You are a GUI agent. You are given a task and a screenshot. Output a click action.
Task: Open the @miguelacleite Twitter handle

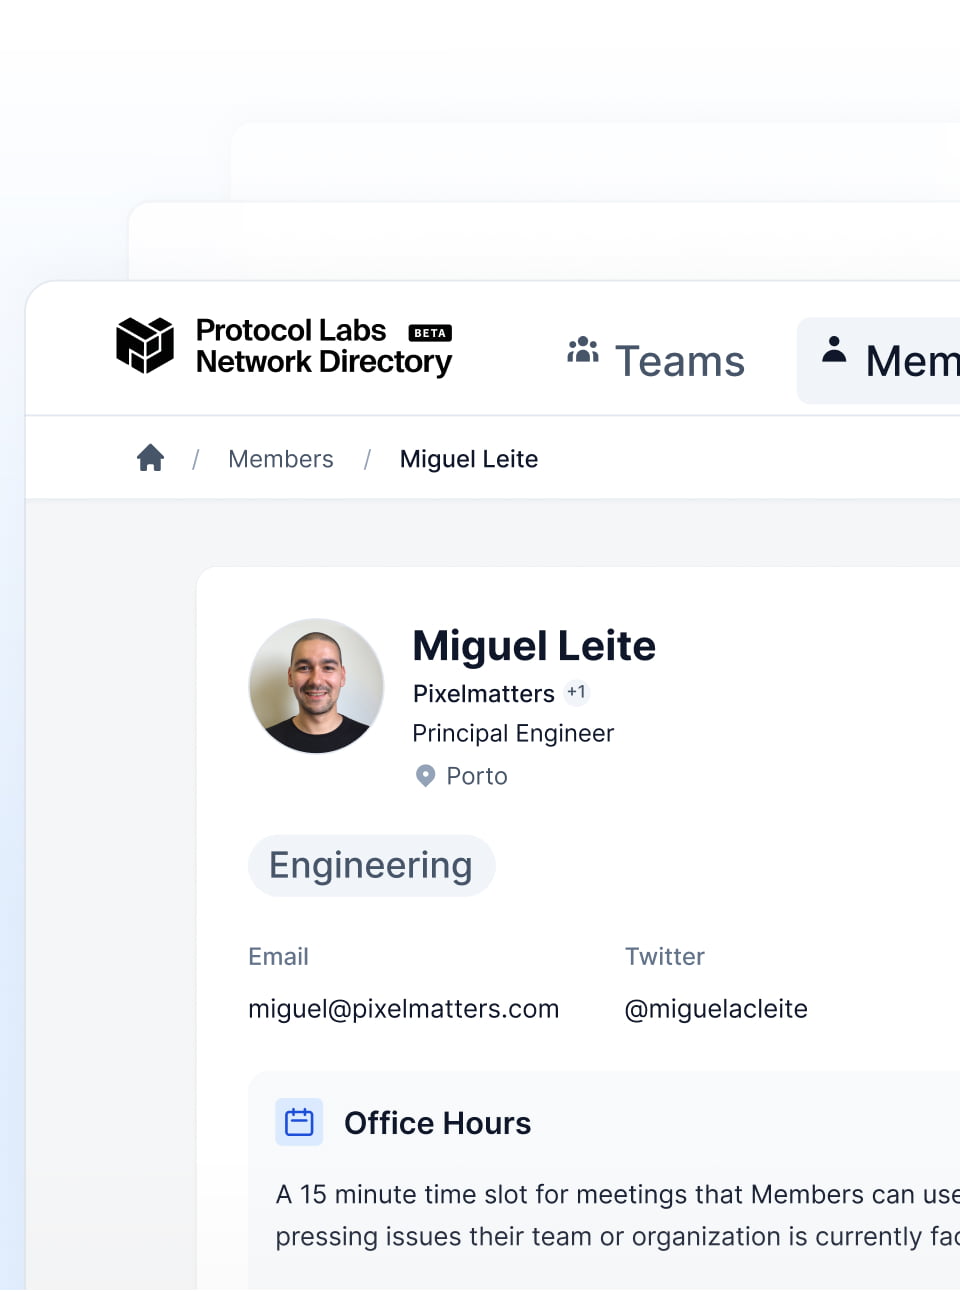point(716,1009)
